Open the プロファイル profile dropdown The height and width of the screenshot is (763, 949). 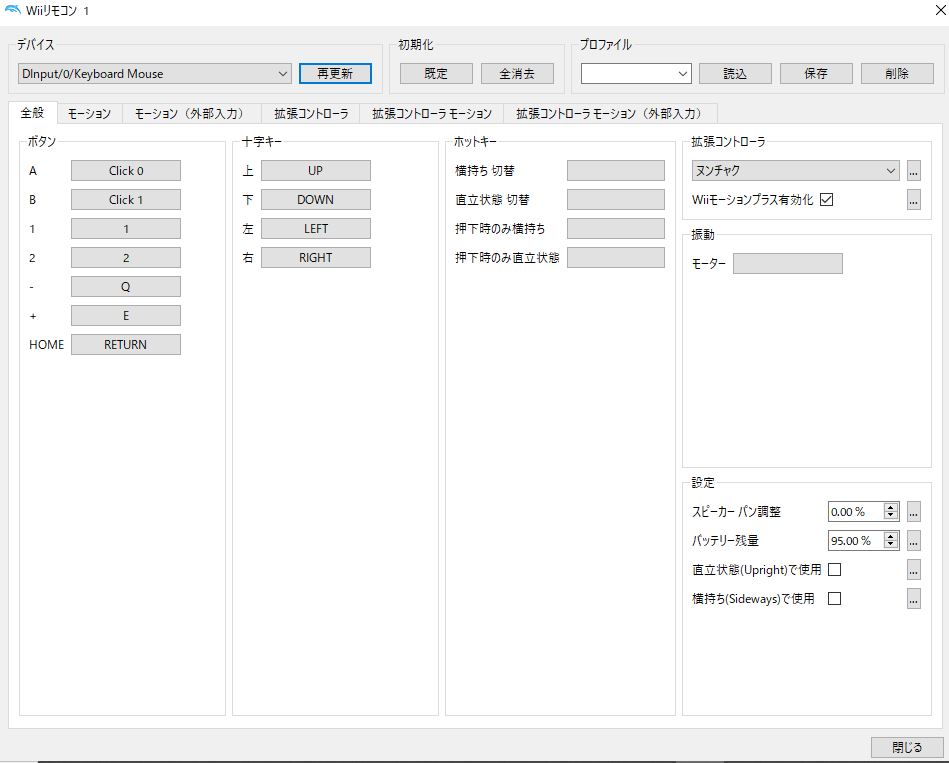[636, 73]
